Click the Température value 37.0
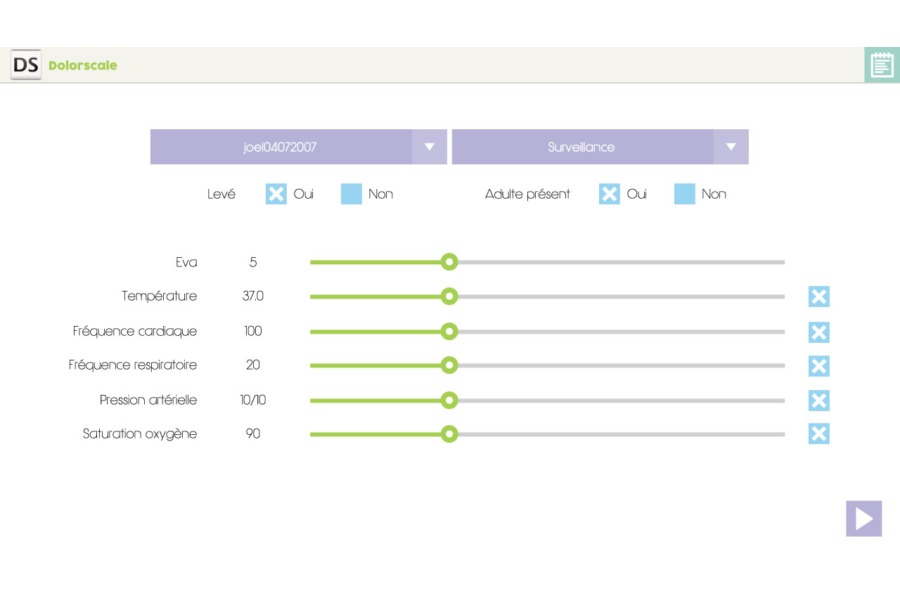The height and width of the screenshot is (600, 900). (253, 297)
